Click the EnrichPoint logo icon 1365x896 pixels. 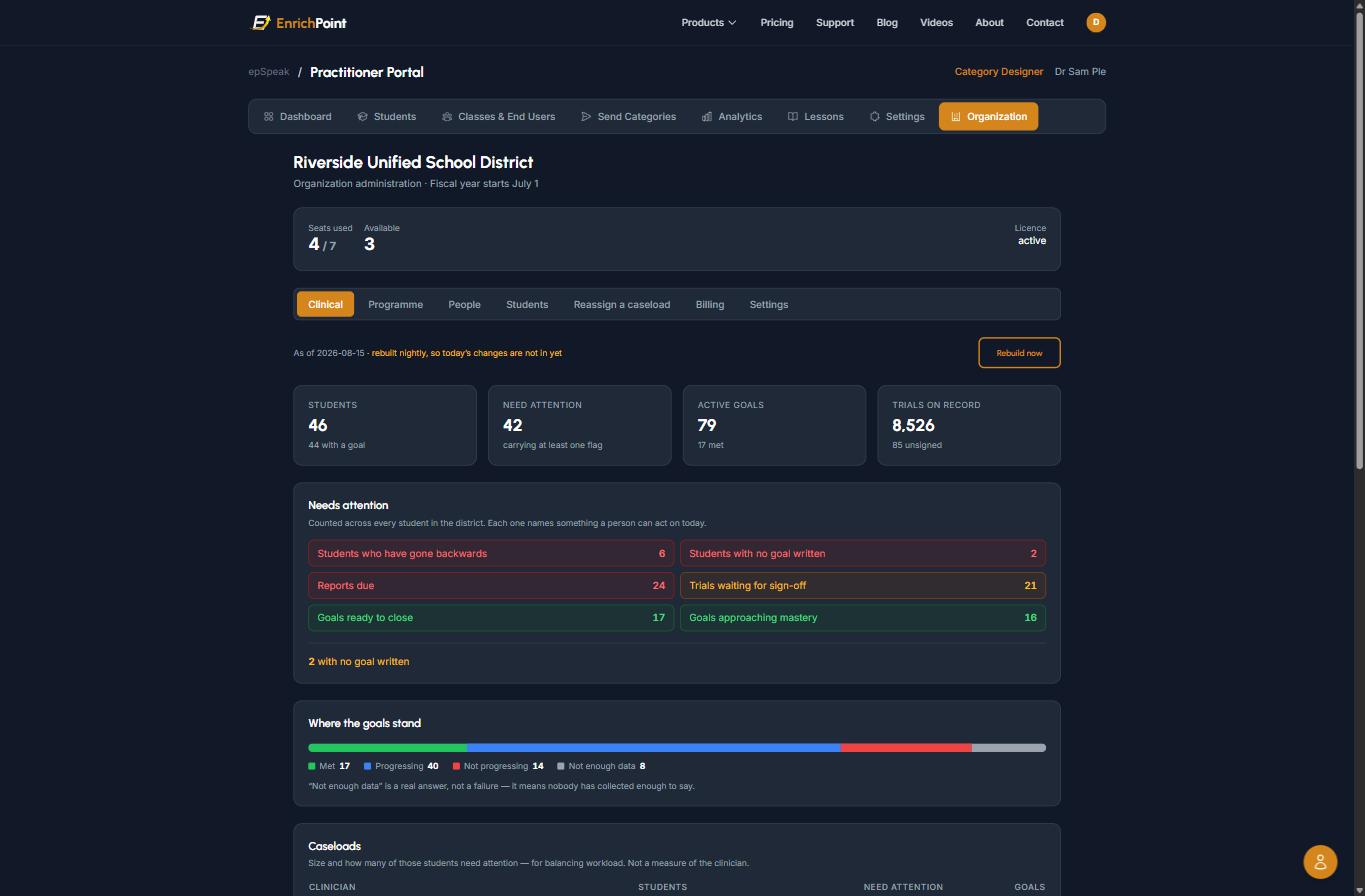(260, 22)
